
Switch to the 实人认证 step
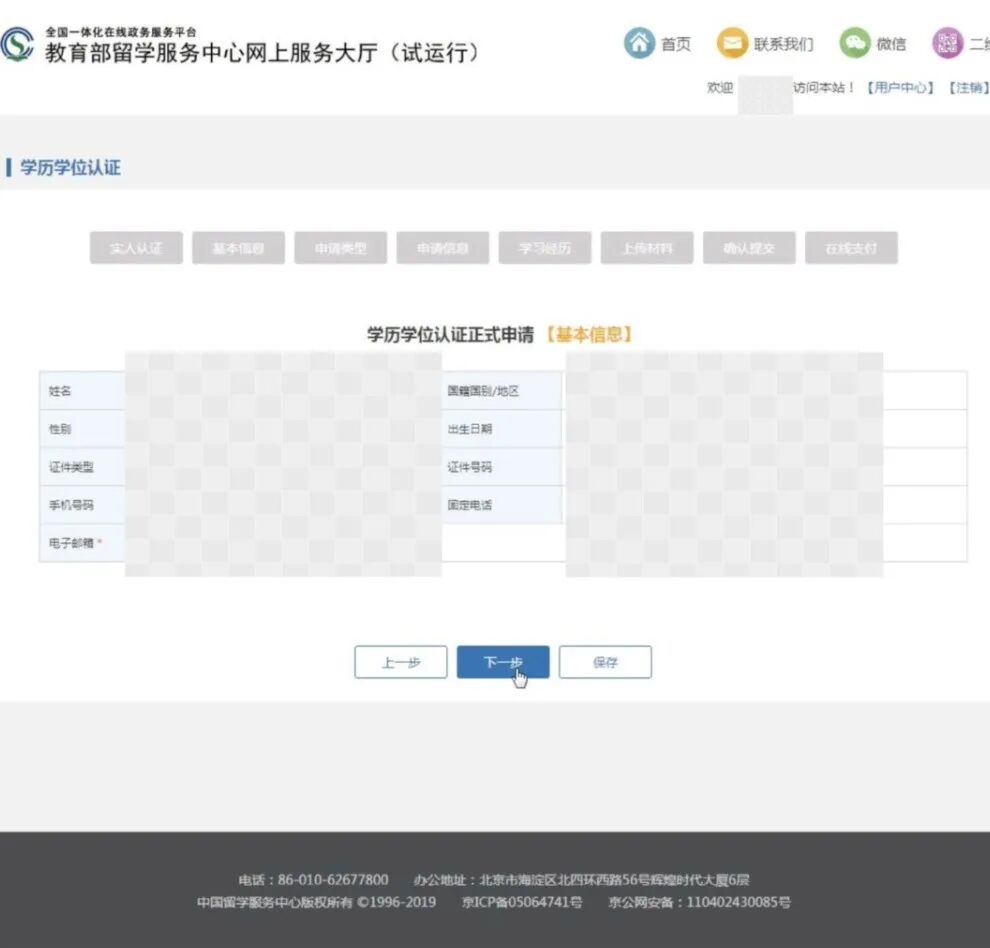135,247
